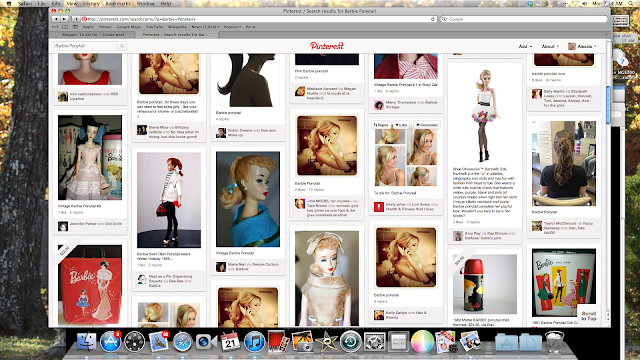Image resolution: width=640 pixels, height=360 pixels.
Task: Open System Preferences gear in dock
Action: (374, 342)
